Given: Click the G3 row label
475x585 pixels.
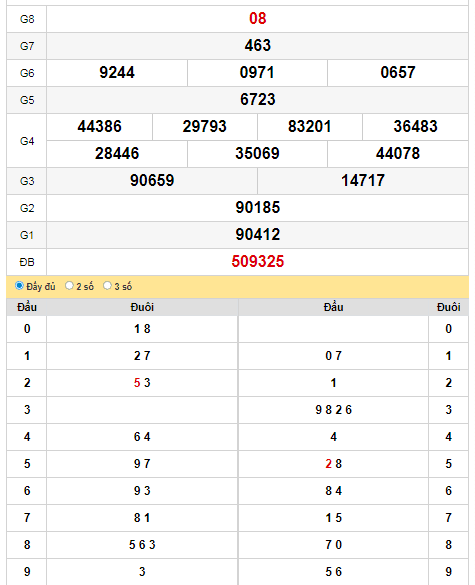Looking at the screenshot, I should coord(27,181).
